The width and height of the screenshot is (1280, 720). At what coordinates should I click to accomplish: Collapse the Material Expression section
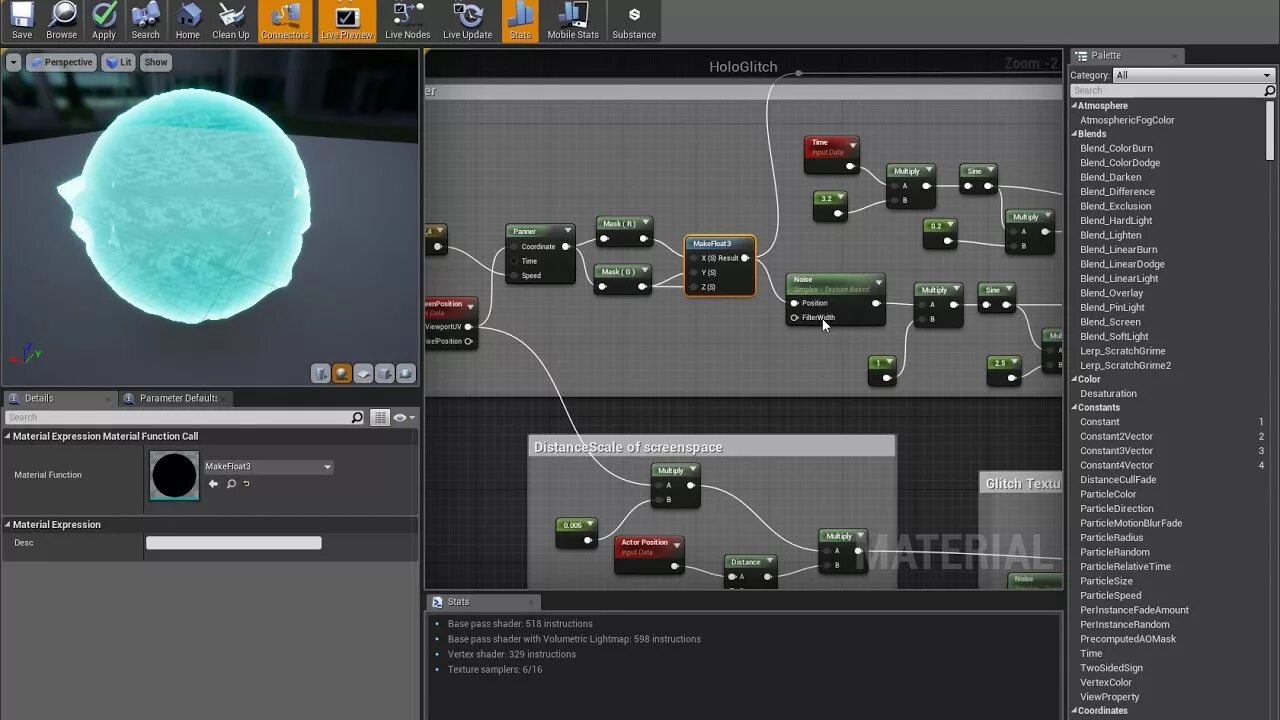pyautogui.click(x=8, y=524)
